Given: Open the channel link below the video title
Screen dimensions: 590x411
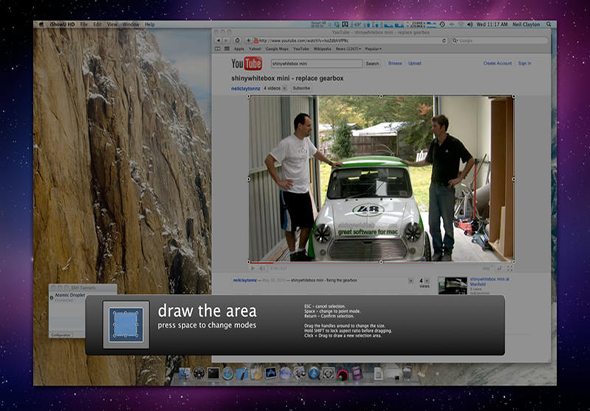Looking at the screenshot, I should 245,88.
